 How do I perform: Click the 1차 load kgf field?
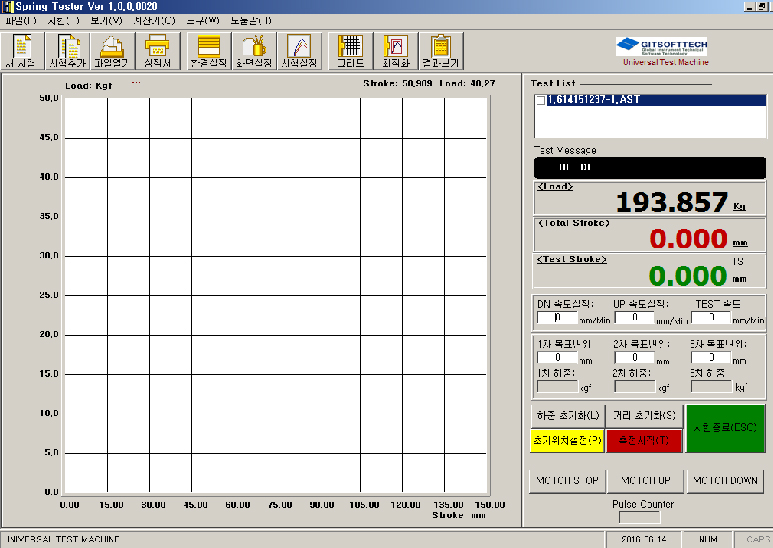pyautogui.click(x=557, y=386)
